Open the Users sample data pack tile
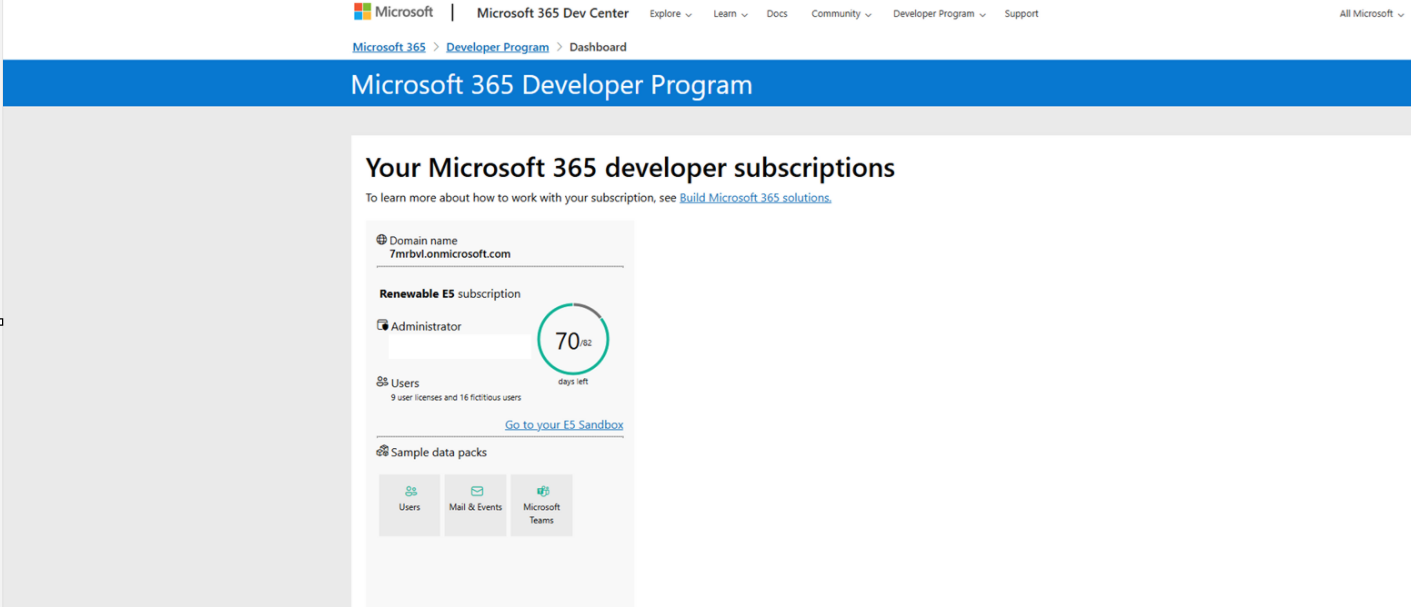Screen dimensions: 1411x607 tap(409, 505)
